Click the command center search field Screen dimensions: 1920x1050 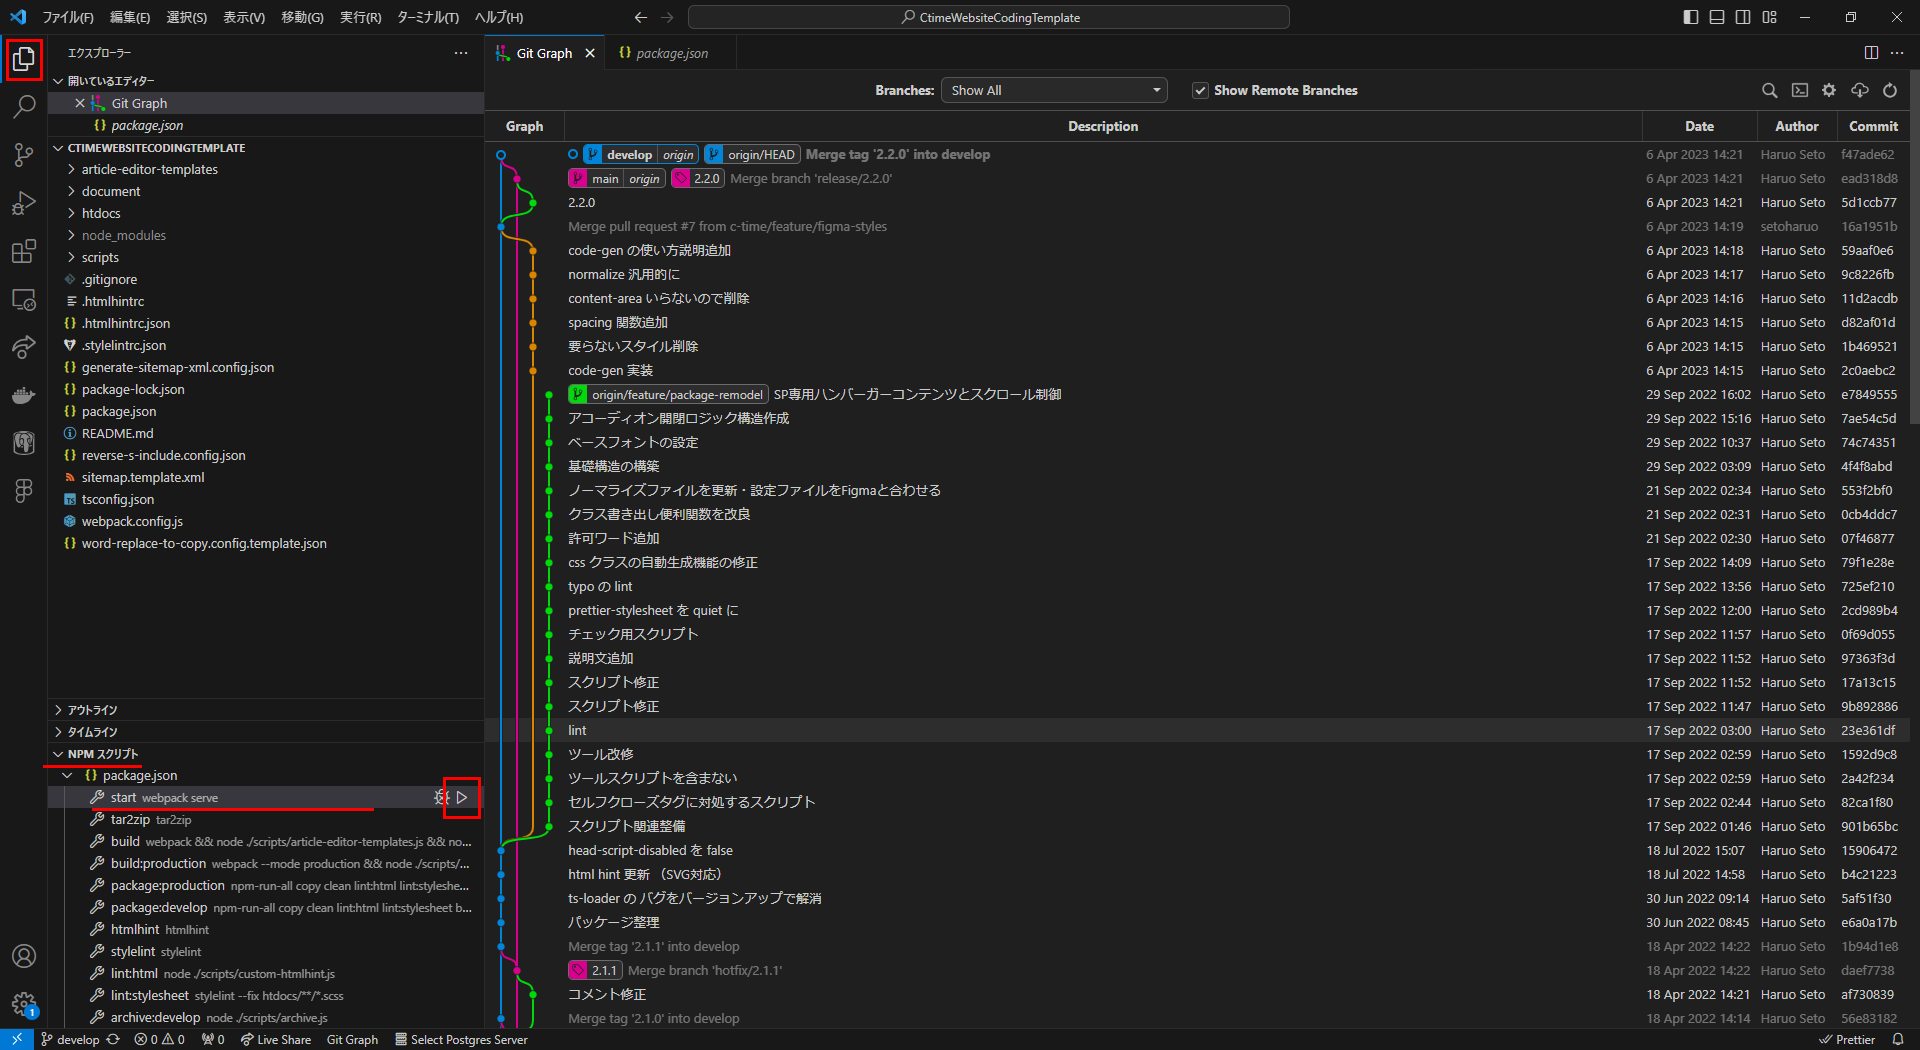[x=988, y=17]
